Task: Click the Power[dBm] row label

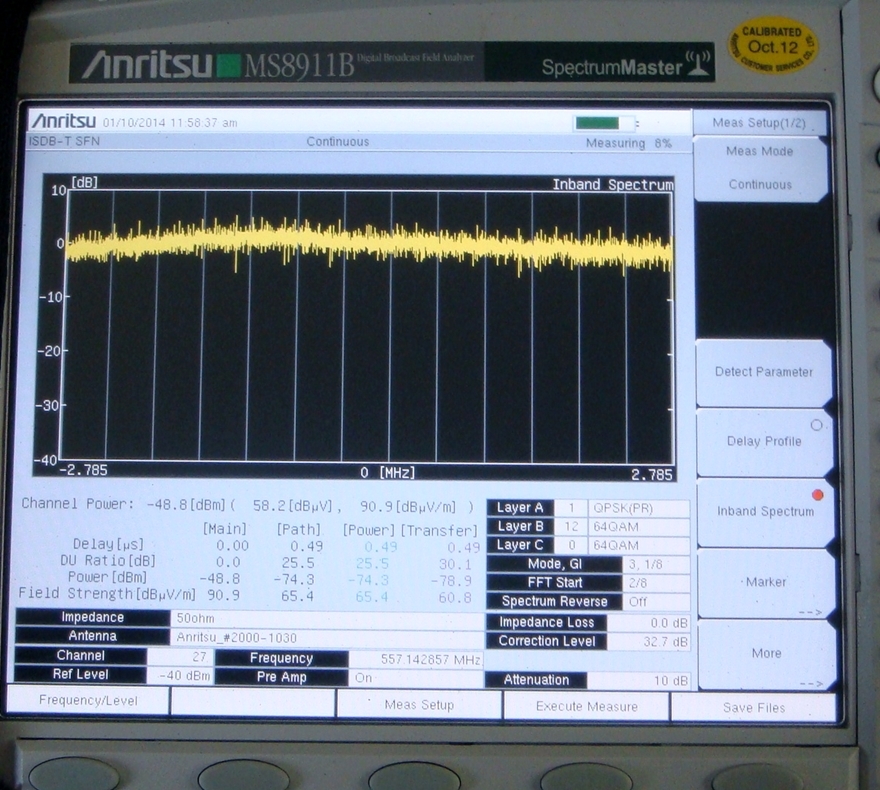Action: (x=107, y=577)
